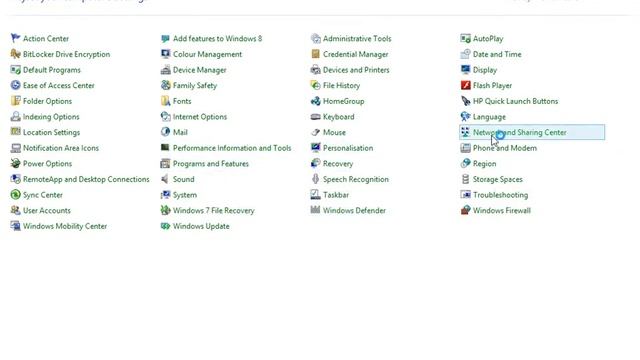Click the Device Manager icon
This screenshot has height=360, width=640.
click(x=165, y=70)
